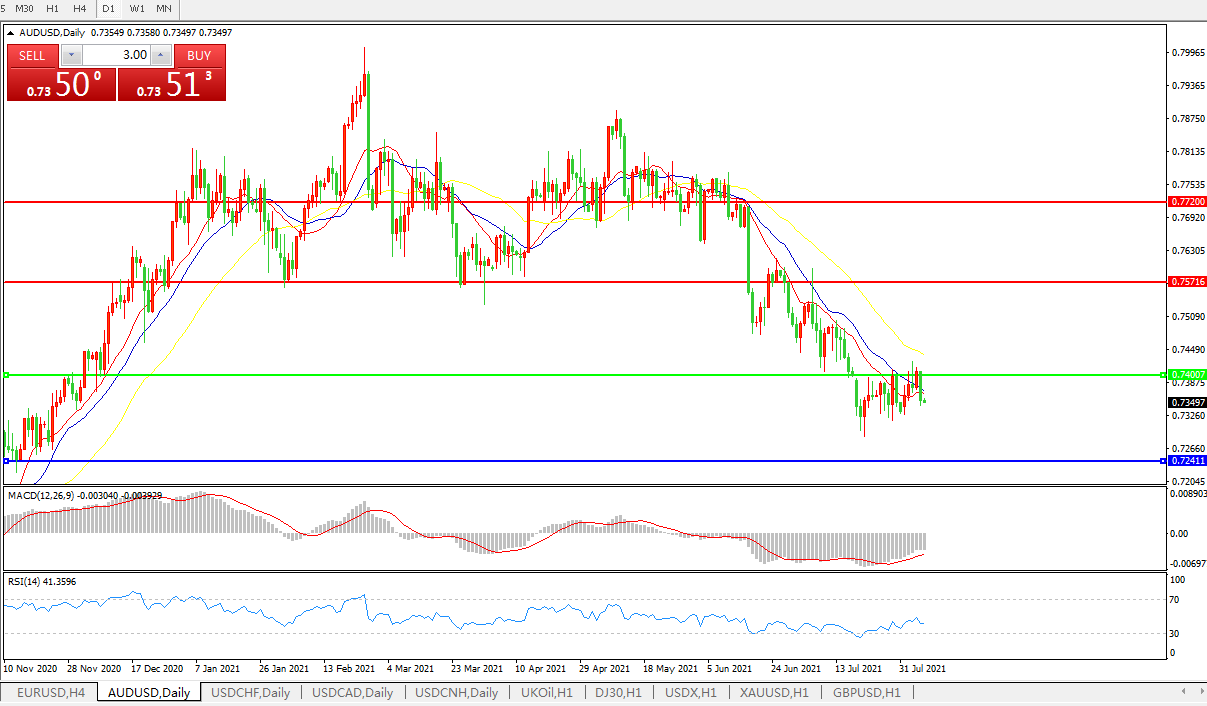Click the volume increase arrow
The height and width of the screenshot is (706, 1207).
point(161,55)
